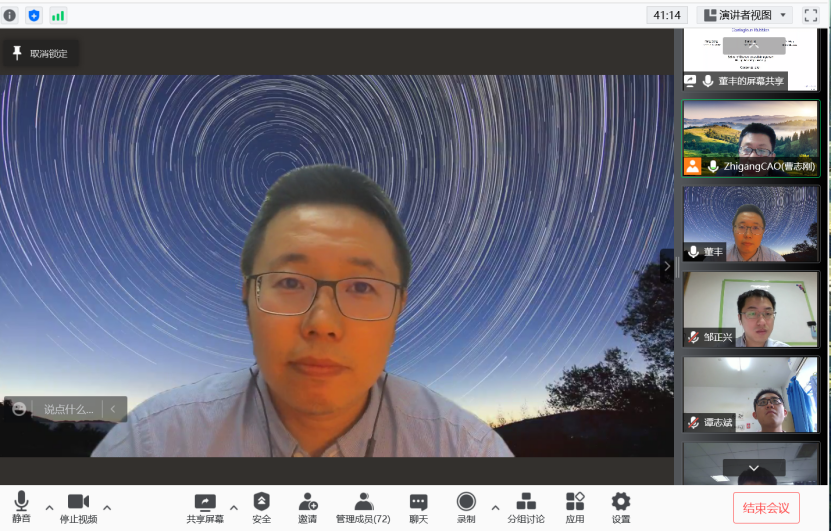Select 董丰的屏幕共享 thumbnail
This screenshot has width=831, height=531.
tap(750, 59)
